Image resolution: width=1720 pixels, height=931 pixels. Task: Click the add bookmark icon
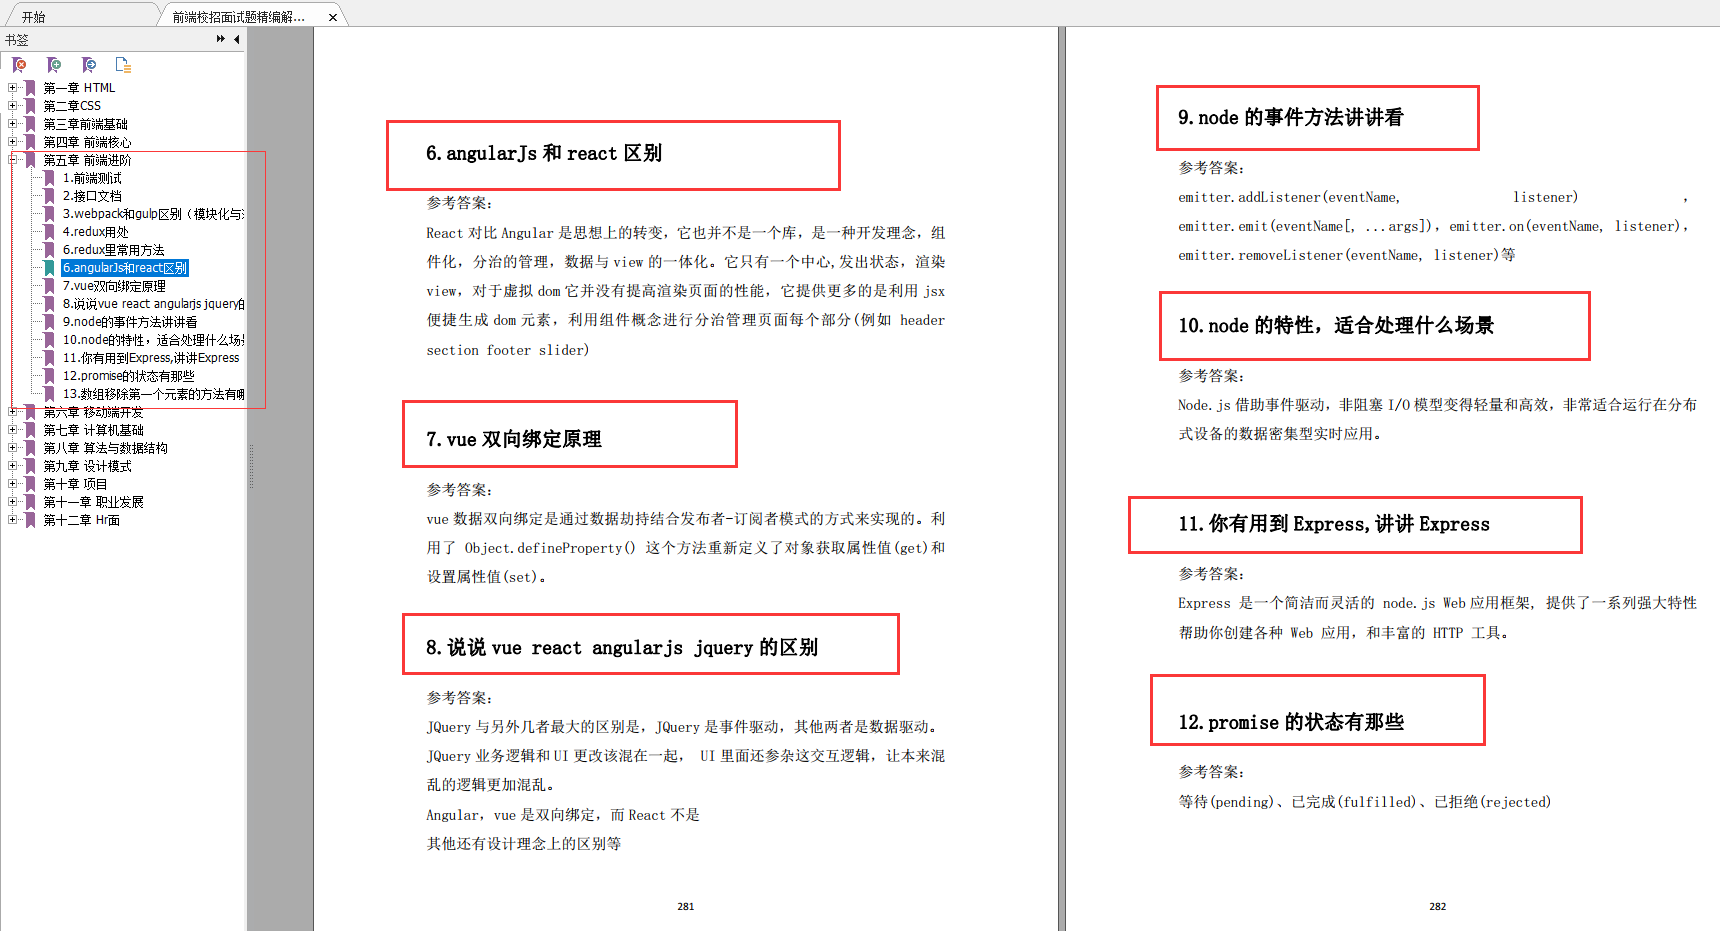(x=54, y=65)
